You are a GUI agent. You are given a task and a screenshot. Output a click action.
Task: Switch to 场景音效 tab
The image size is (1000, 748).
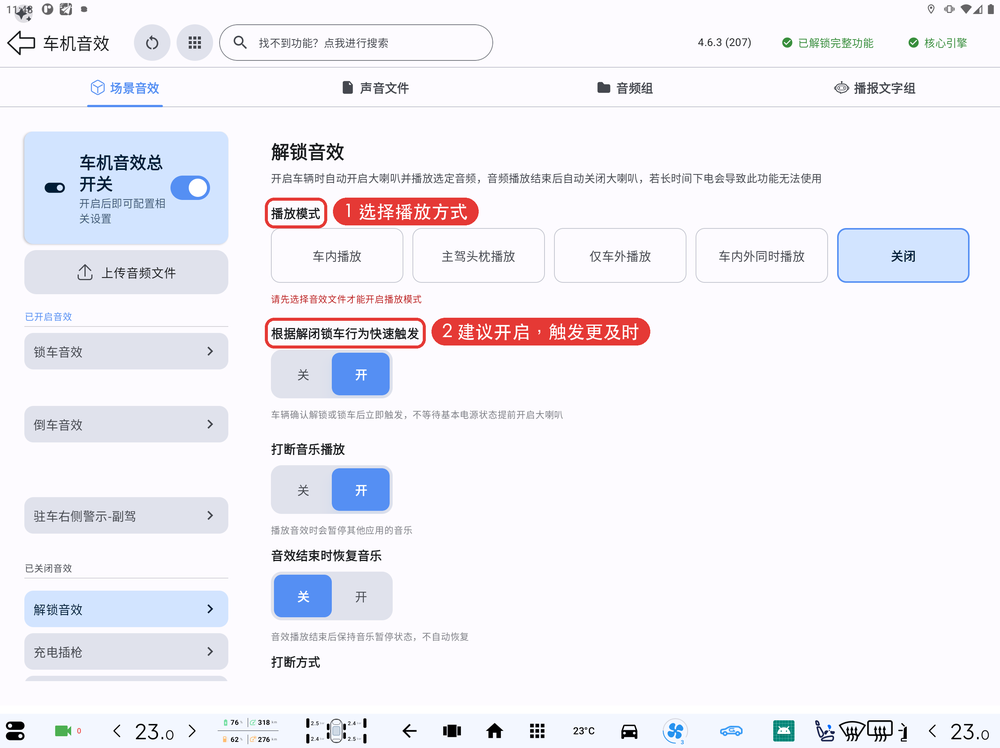click(x=125, y=88)
